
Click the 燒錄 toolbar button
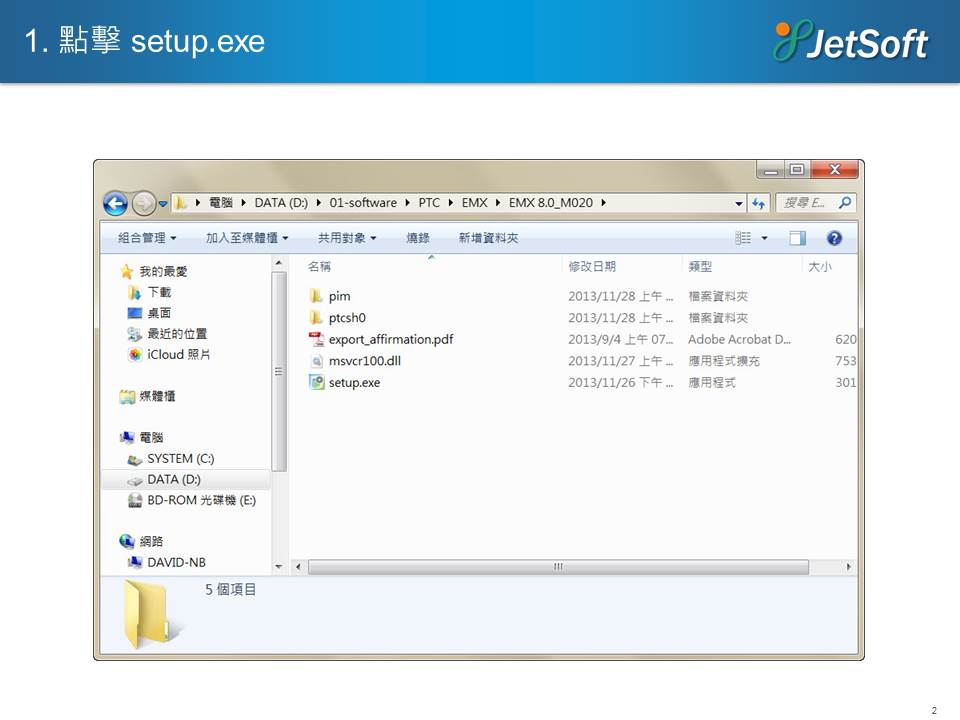tap(417, 238)
